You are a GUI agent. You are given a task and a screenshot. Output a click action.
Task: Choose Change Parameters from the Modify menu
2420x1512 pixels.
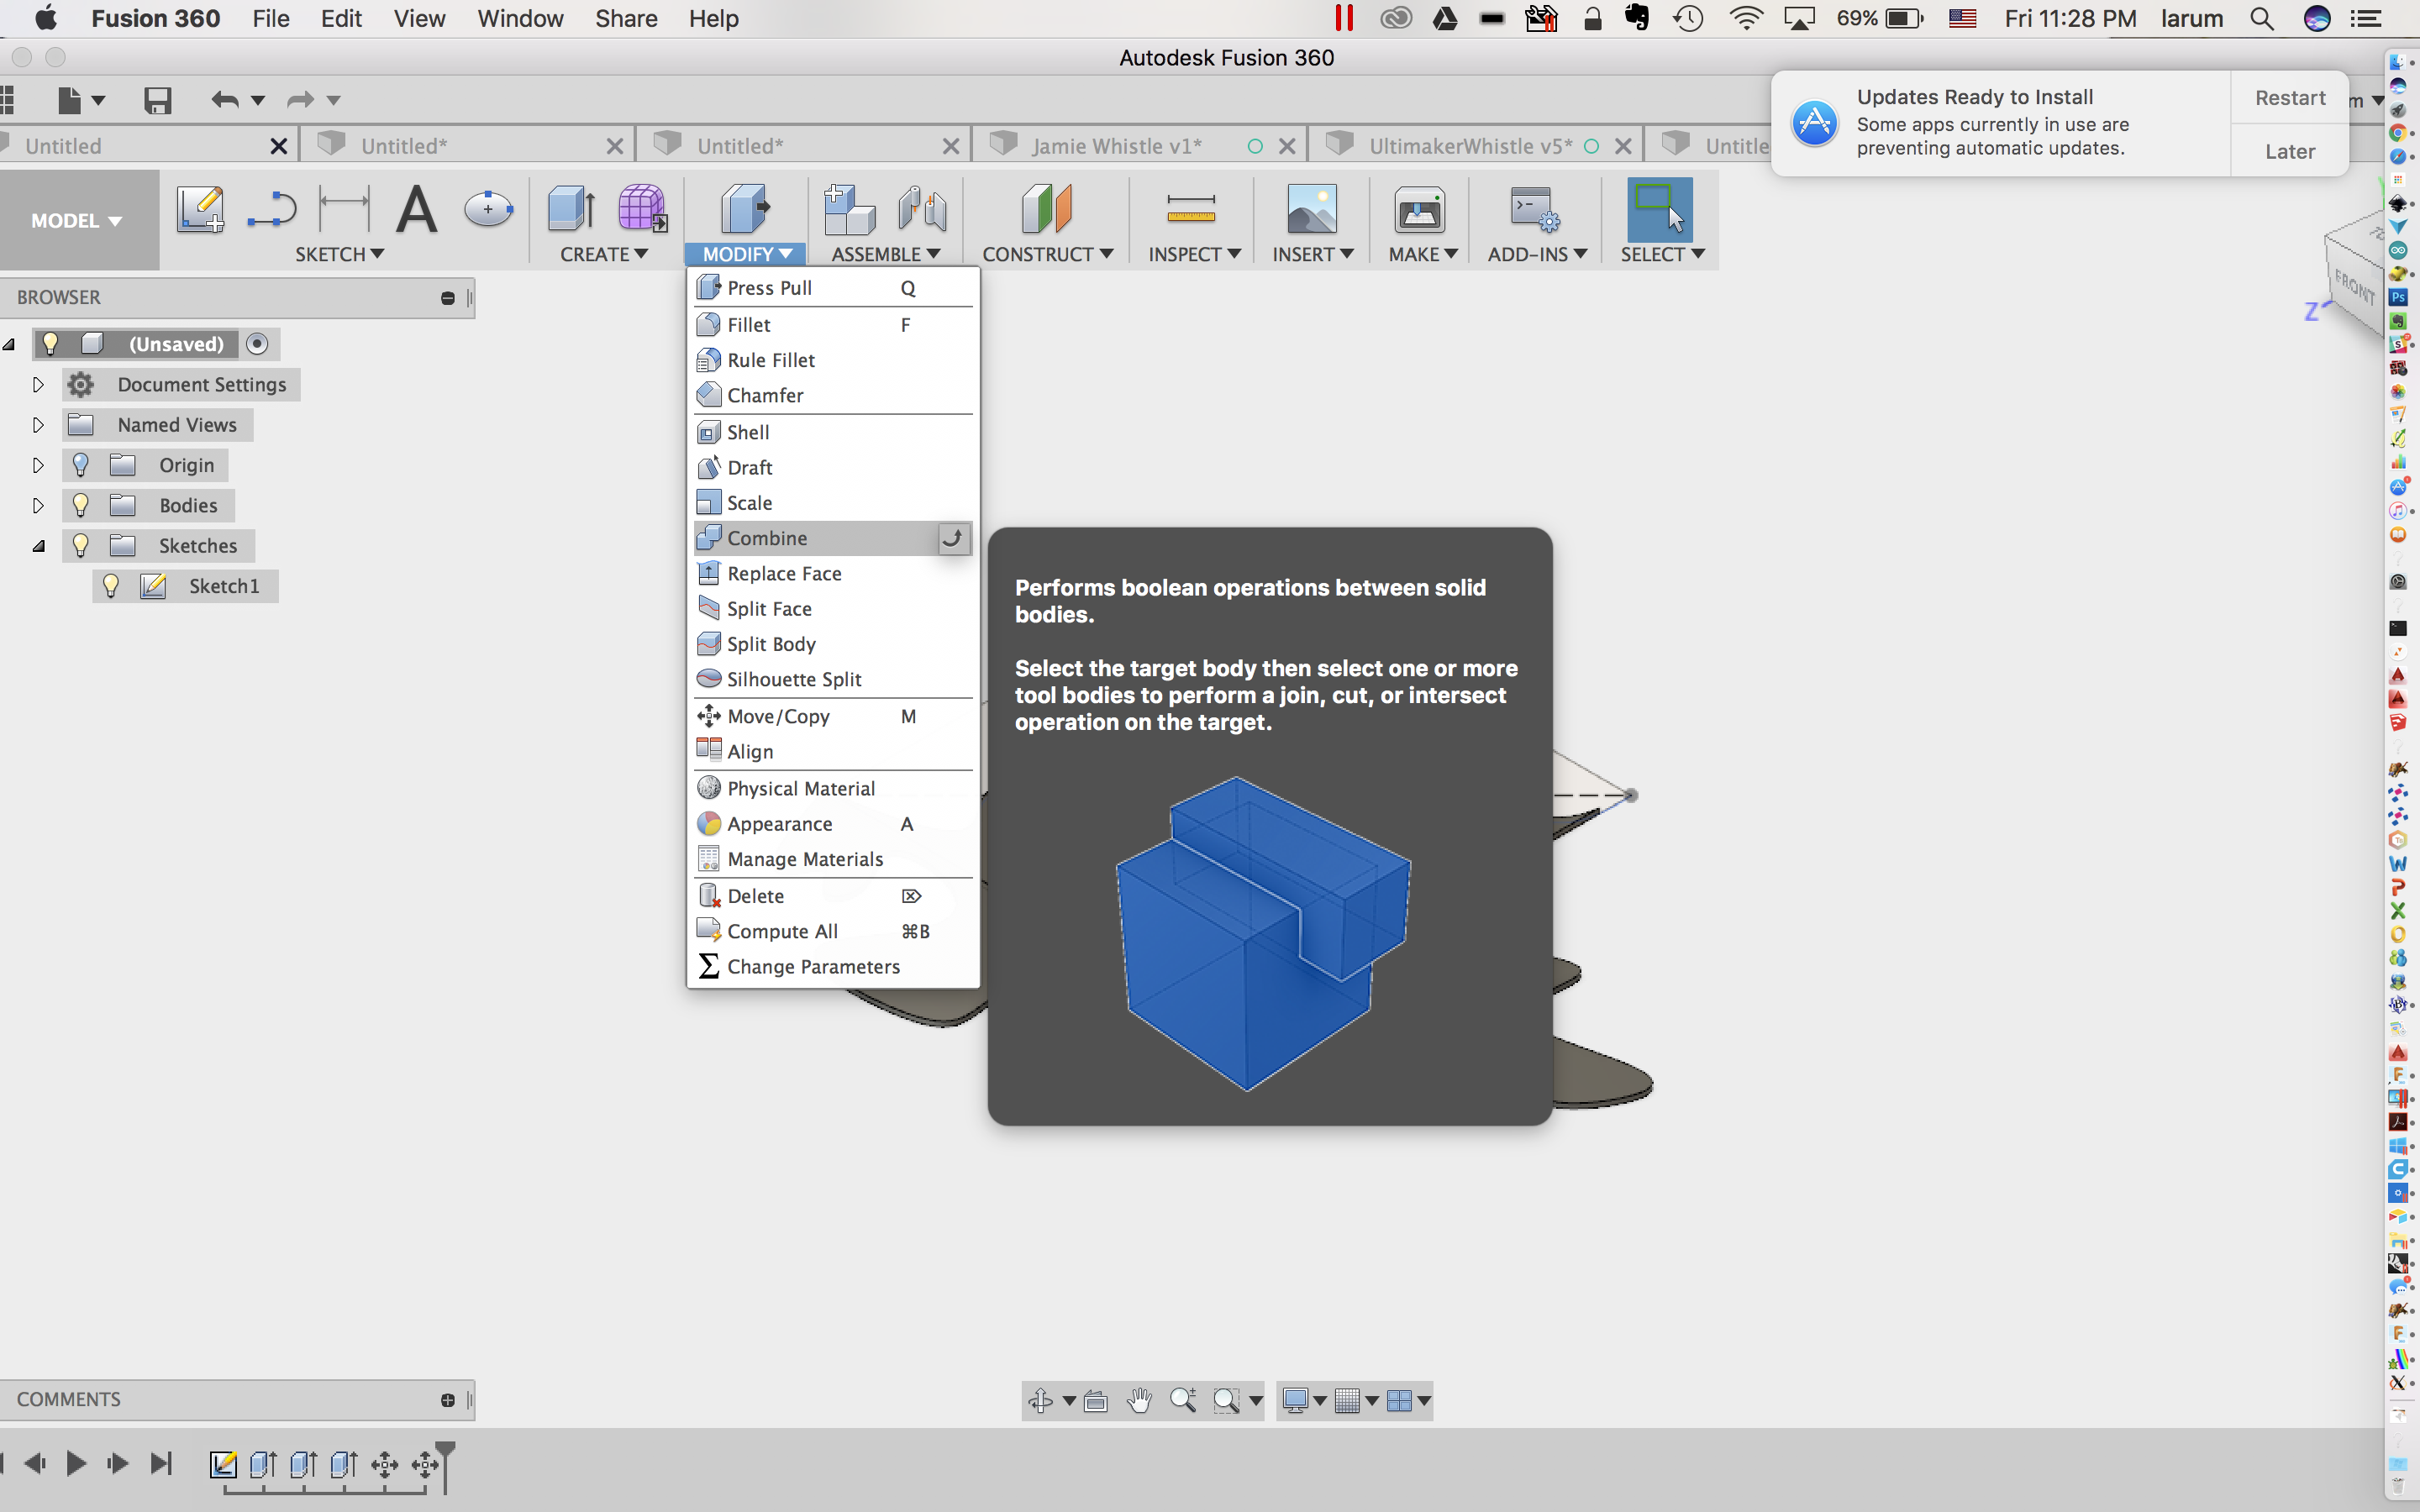[833, 966]
